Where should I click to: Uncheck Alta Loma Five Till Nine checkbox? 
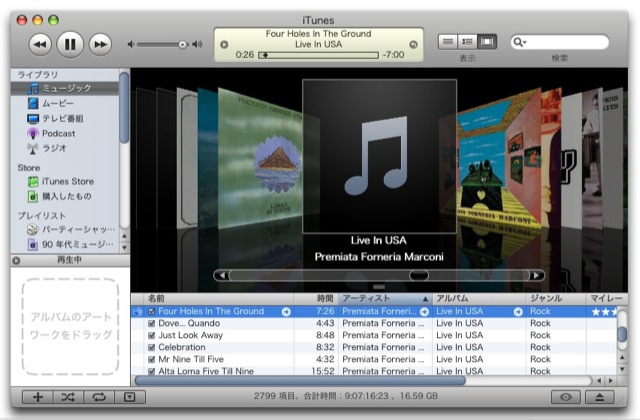point(151,371)
